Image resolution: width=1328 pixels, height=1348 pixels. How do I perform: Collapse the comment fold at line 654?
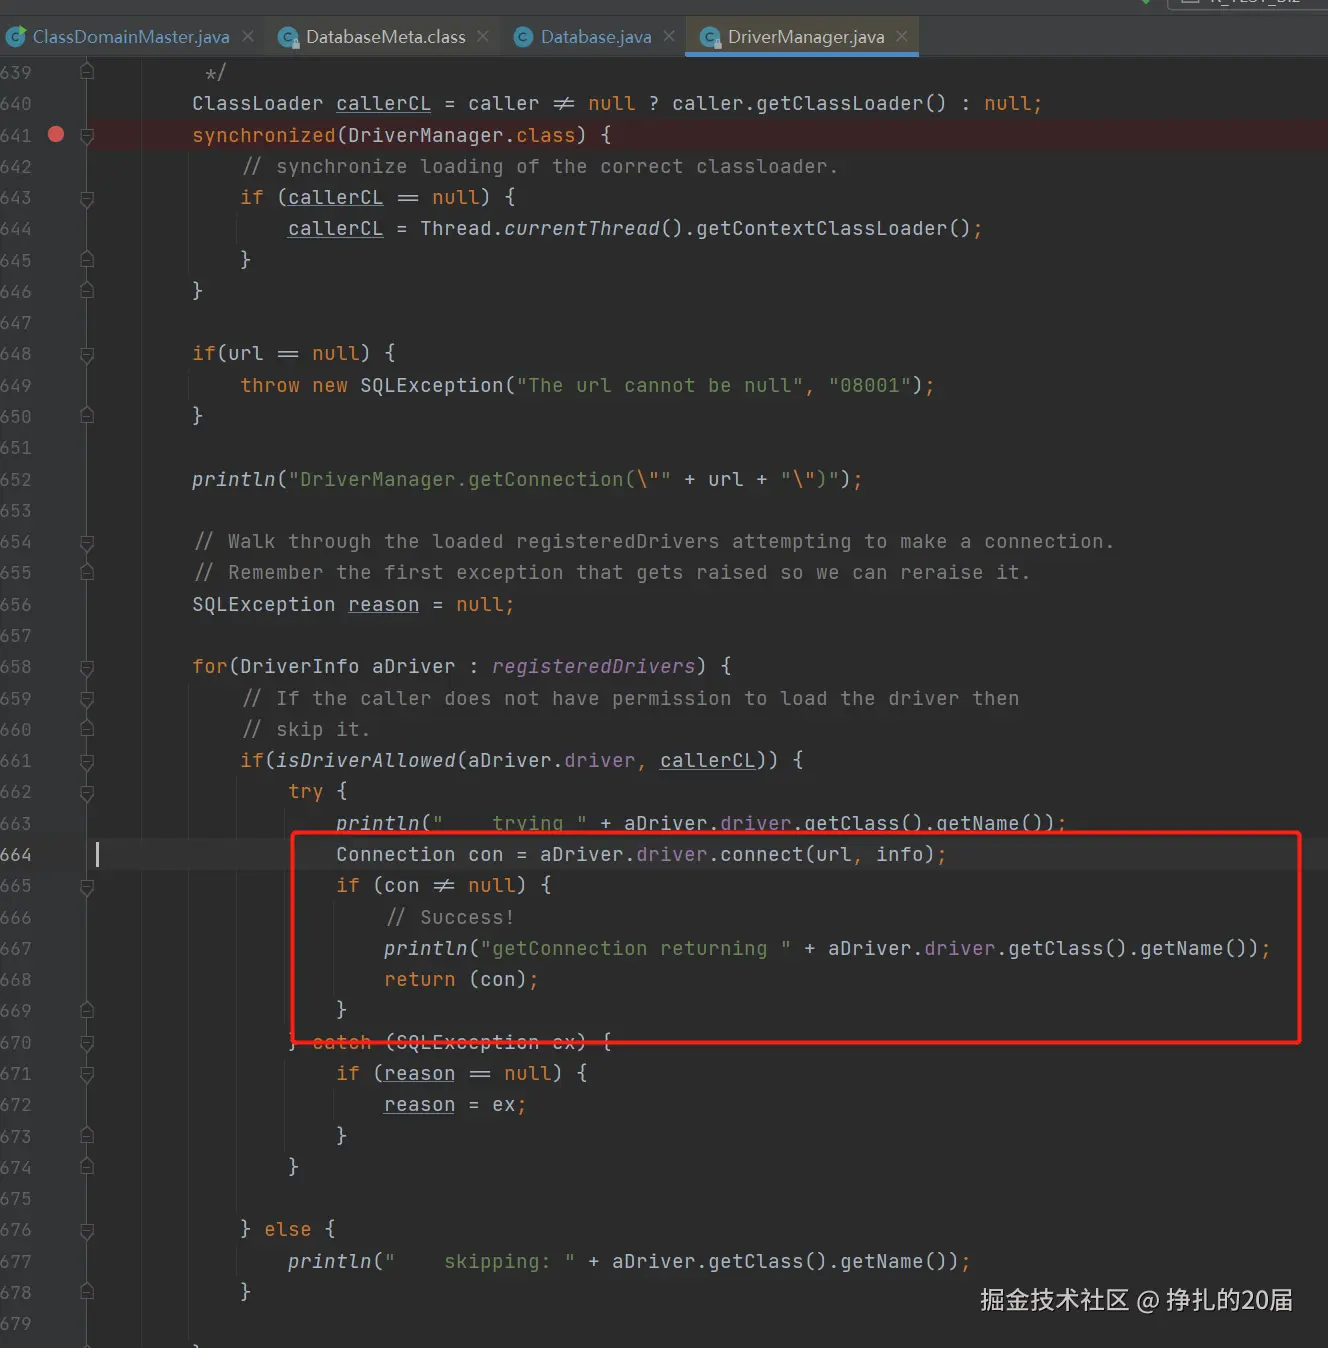pos(87,542)
